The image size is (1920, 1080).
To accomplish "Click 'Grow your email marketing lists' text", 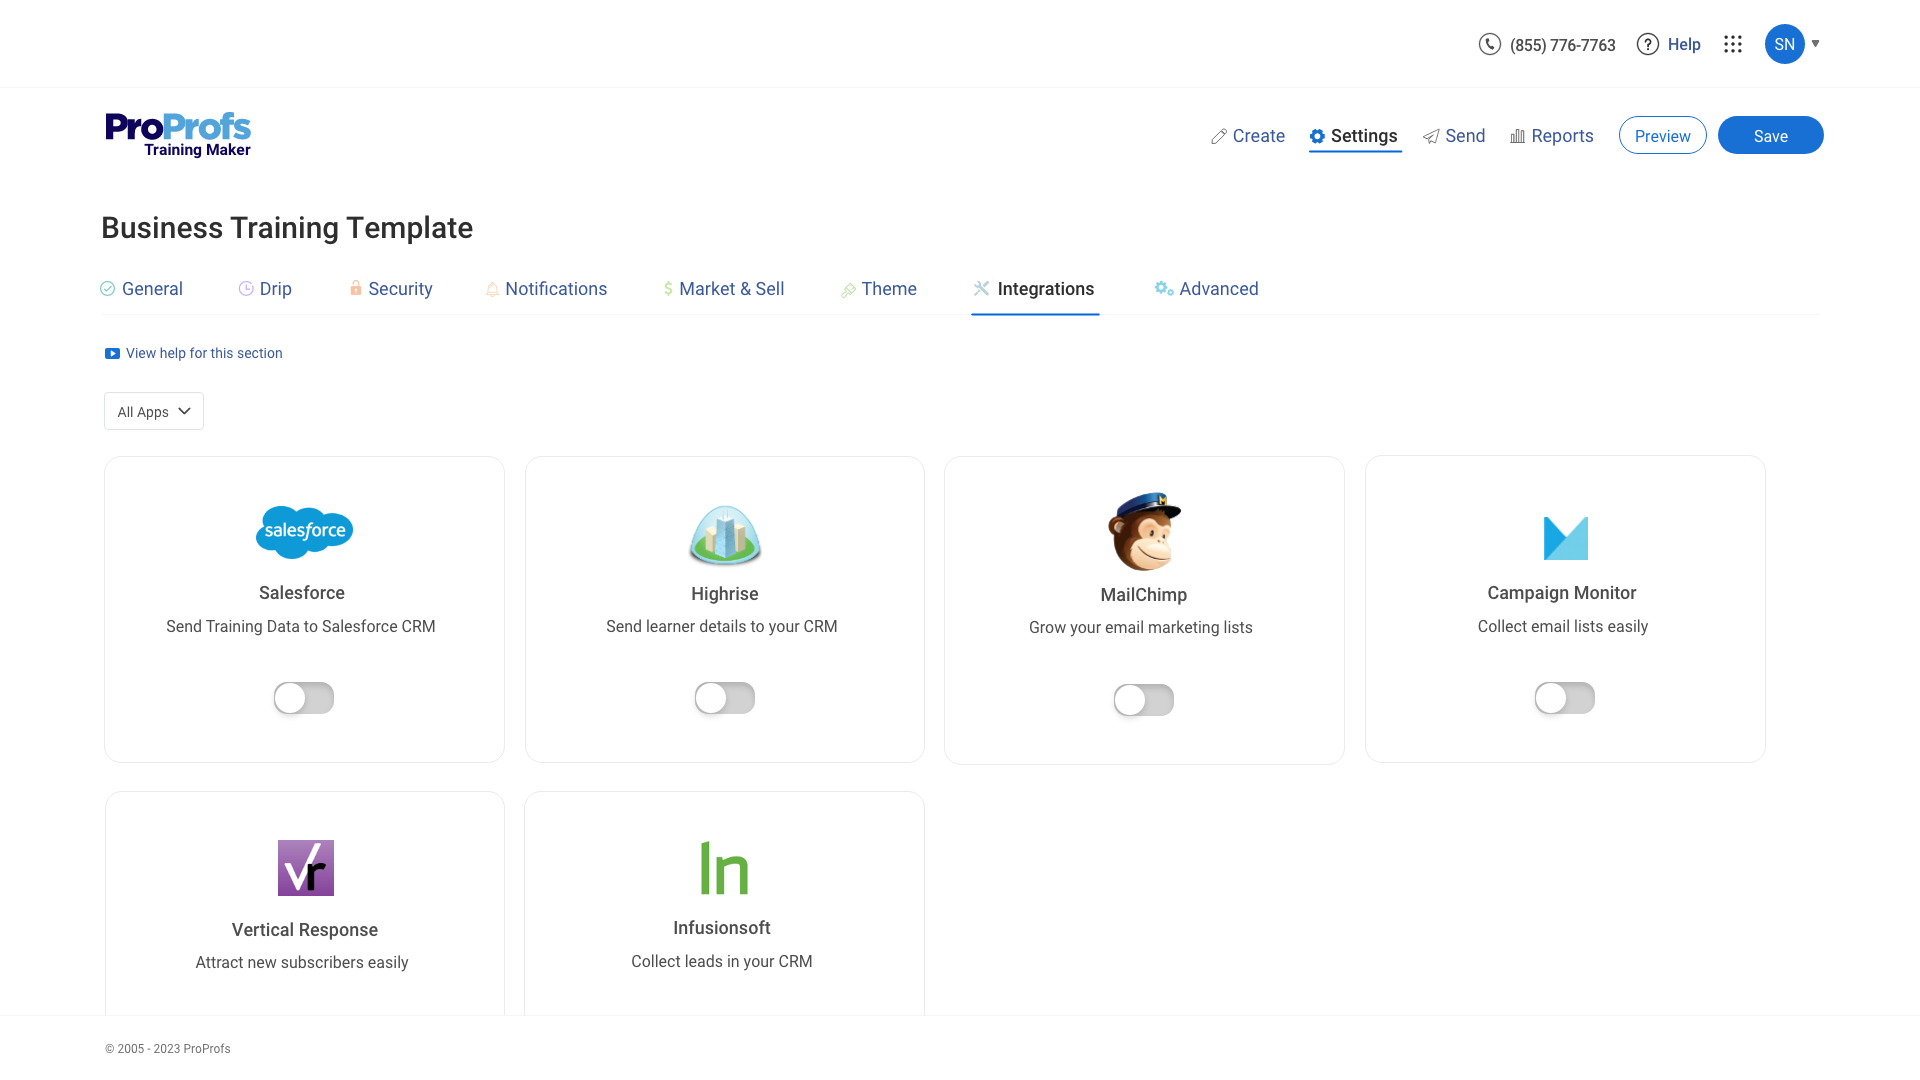I will tap(1141, 627).
